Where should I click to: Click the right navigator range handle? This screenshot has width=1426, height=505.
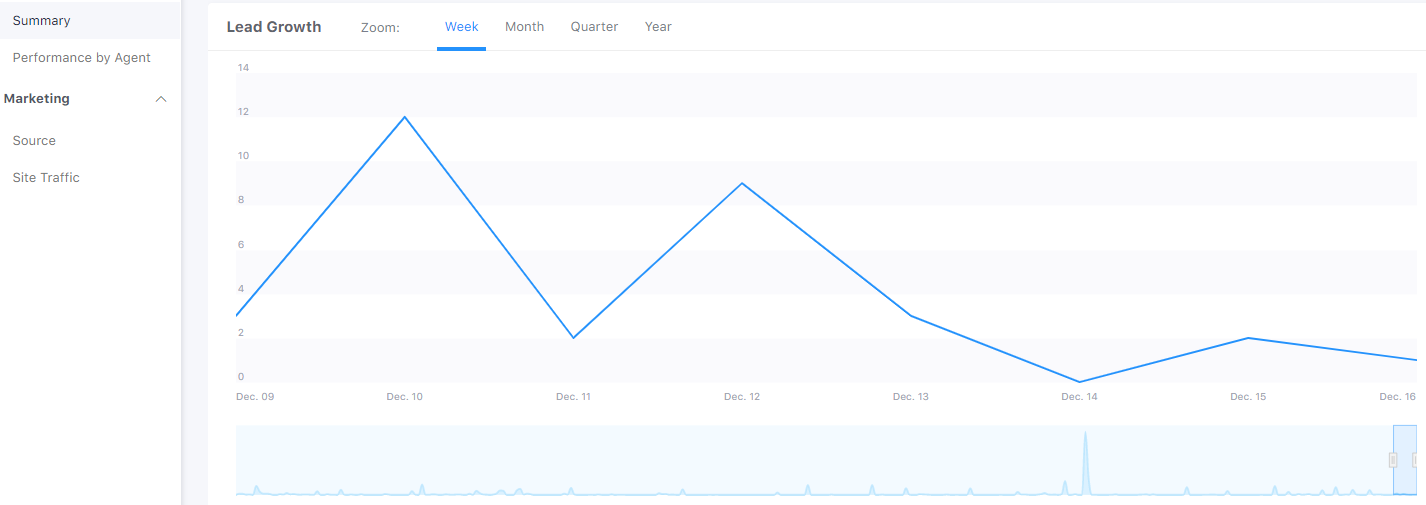click(x=1416, y=460)
